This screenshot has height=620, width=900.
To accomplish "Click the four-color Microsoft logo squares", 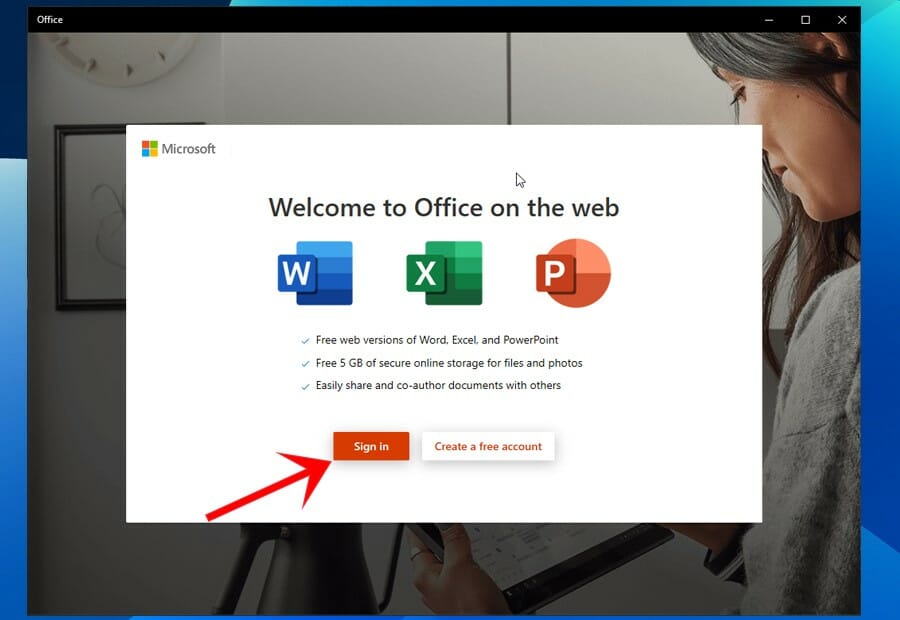I will tap(150, 149).
